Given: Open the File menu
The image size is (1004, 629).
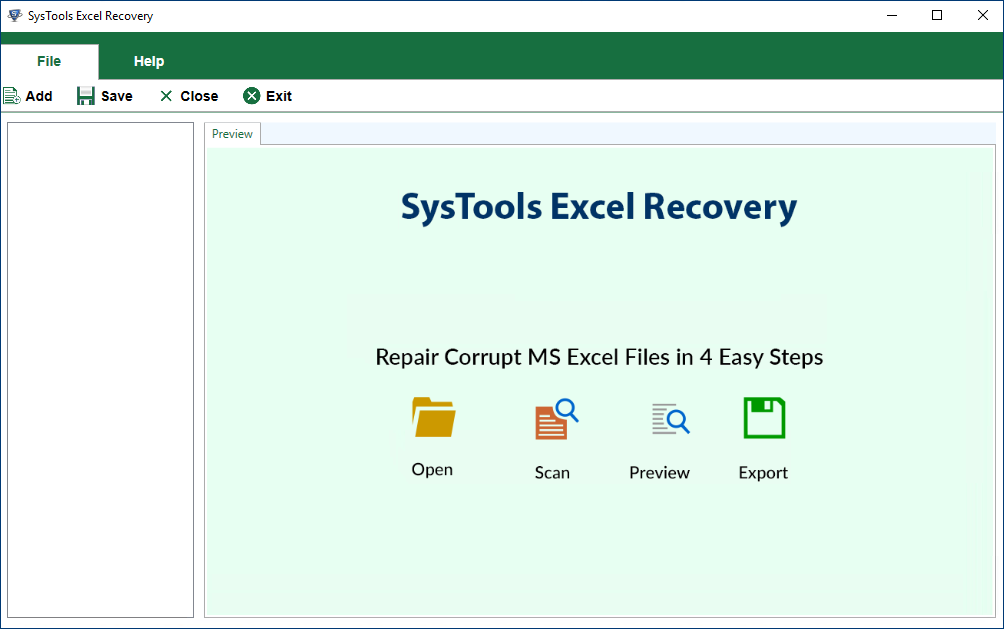Looking at the screenshot, I should [x=49, y=61].
